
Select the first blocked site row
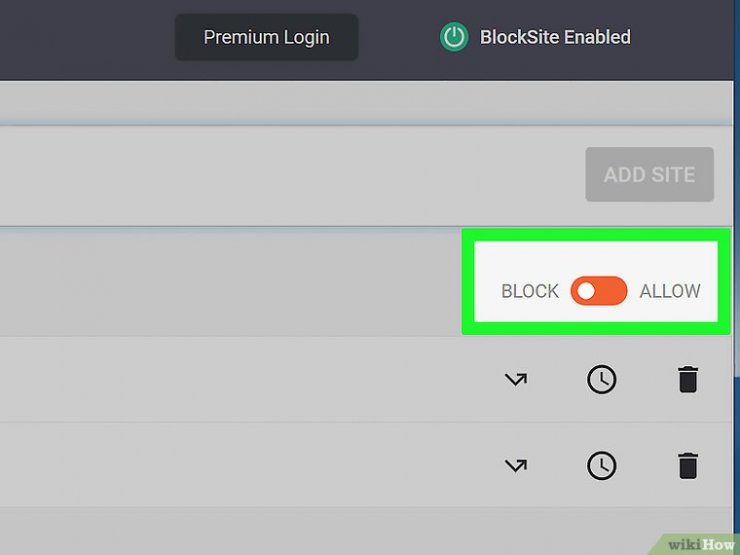pos(366,379)
